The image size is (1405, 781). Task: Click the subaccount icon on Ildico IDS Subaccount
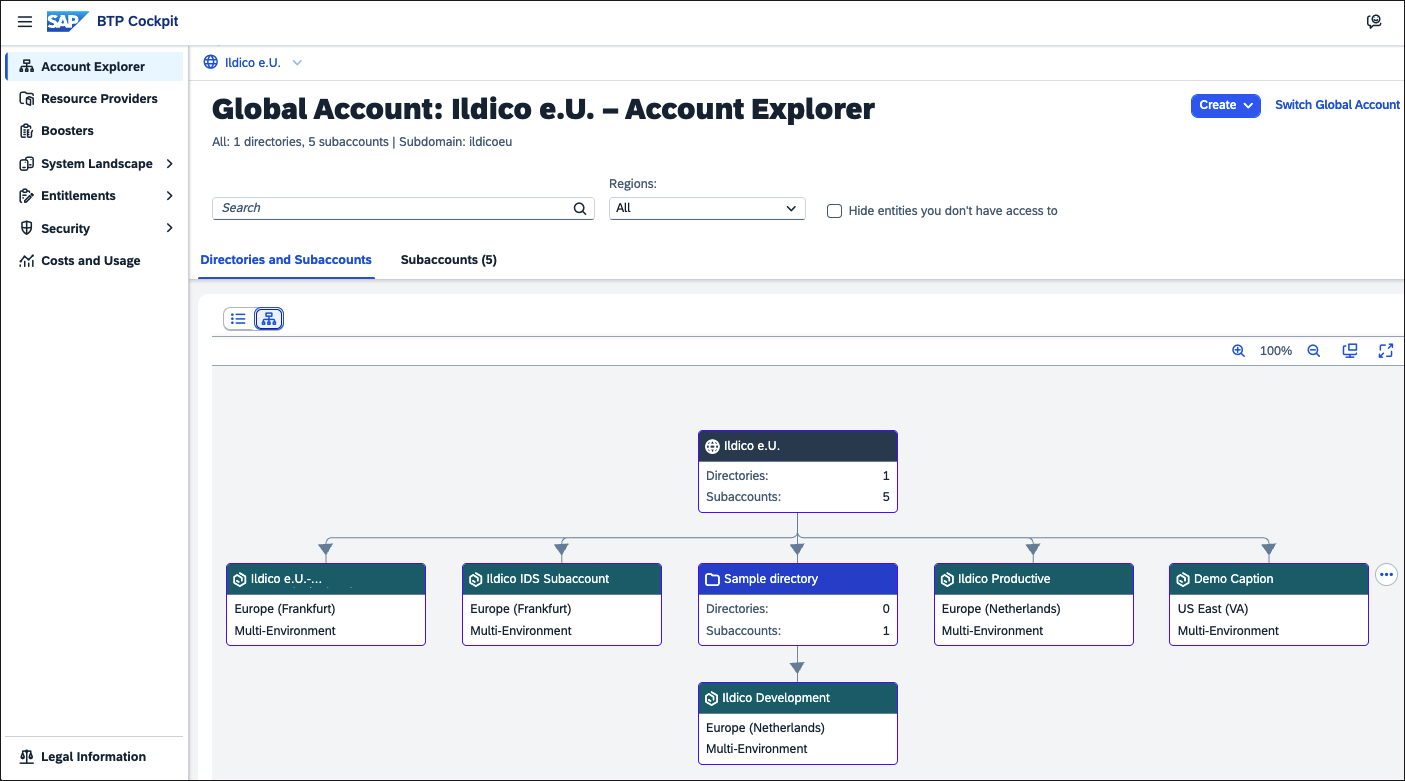476,579
